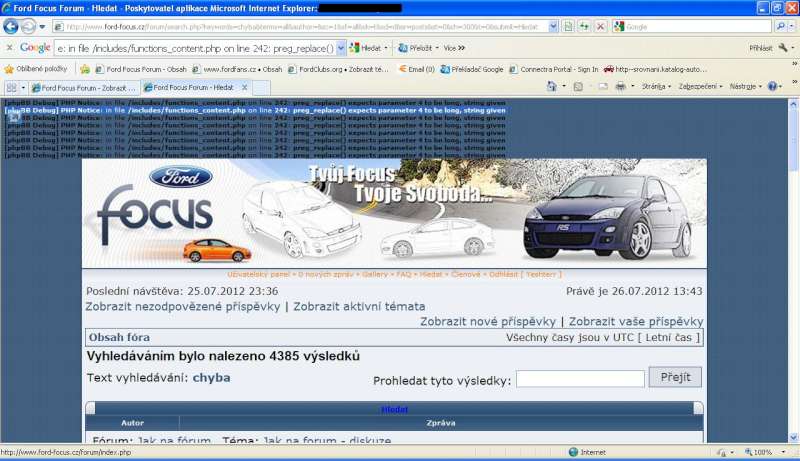Open the Nástroje dropdown menu
The image size is (800, 461).
coord(745,87)
